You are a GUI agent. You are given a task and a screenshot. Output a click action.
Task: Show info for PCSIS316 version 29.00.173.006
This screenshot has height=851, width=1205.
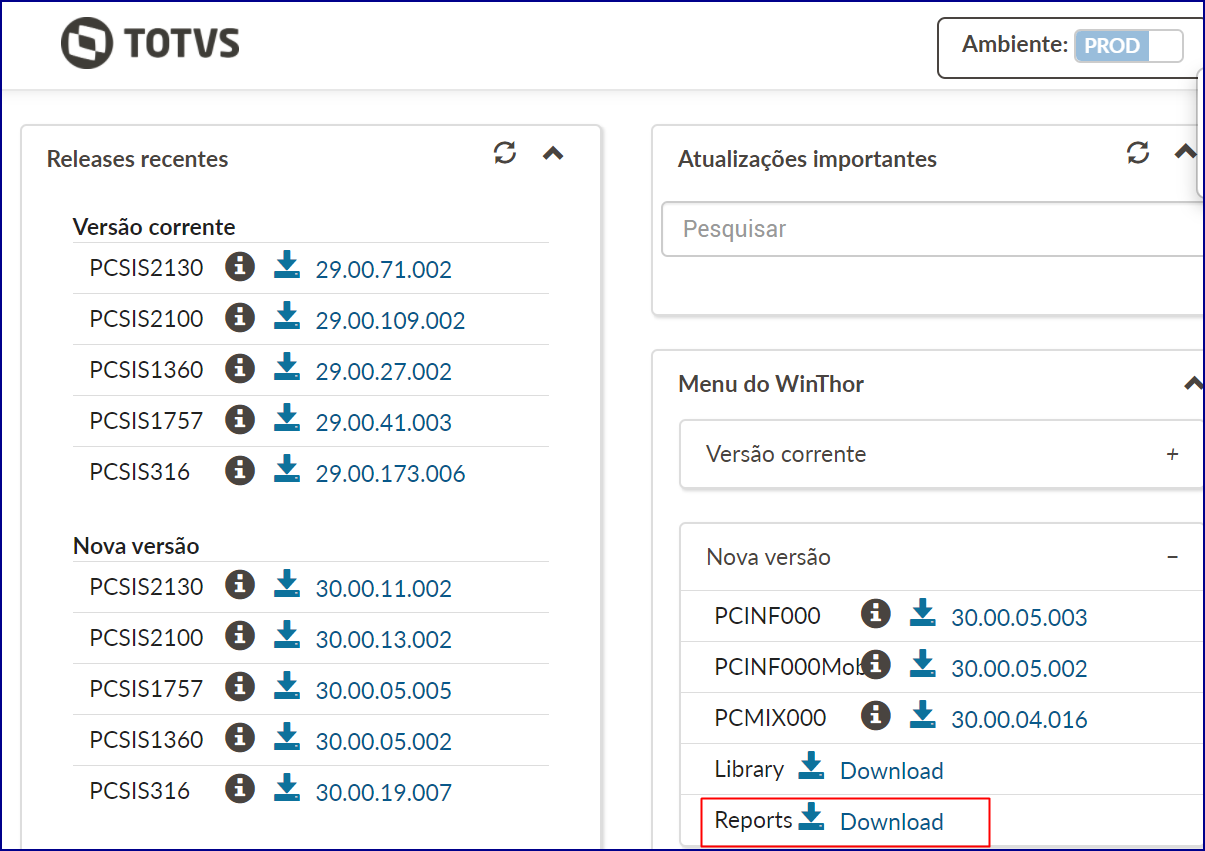click(239, 470)
